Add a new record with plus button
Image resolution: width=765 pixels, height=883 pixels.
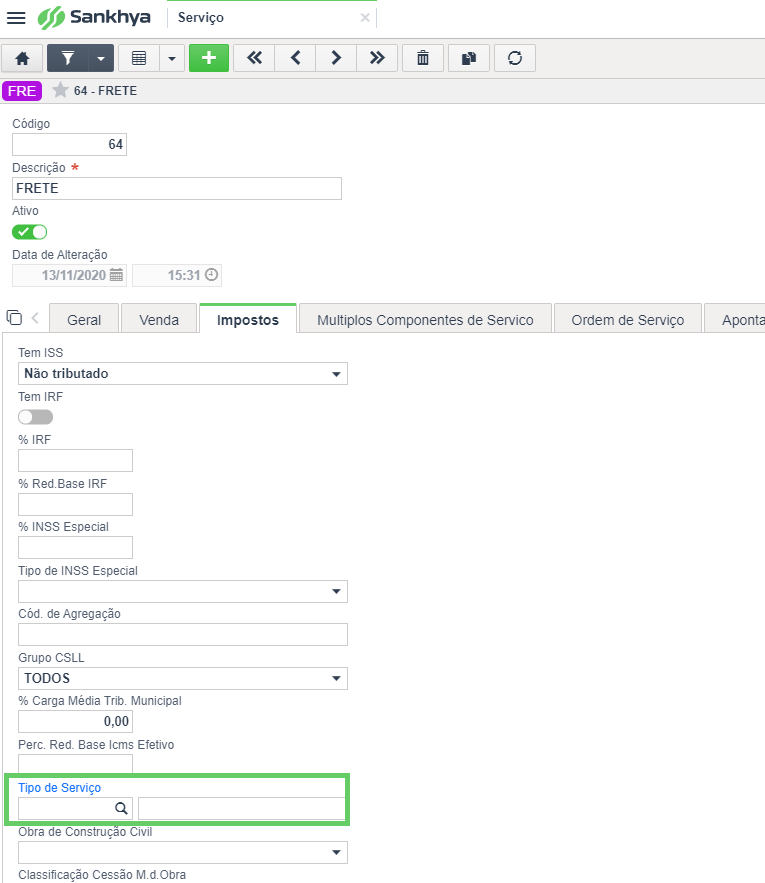[x=209, y=58]
